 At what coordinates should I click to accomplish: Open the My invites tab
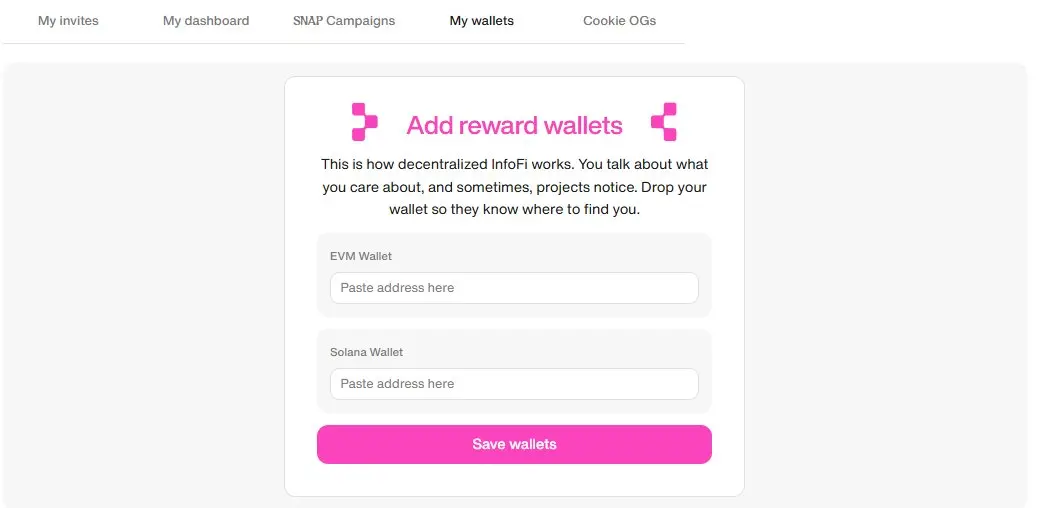point(68,21)
